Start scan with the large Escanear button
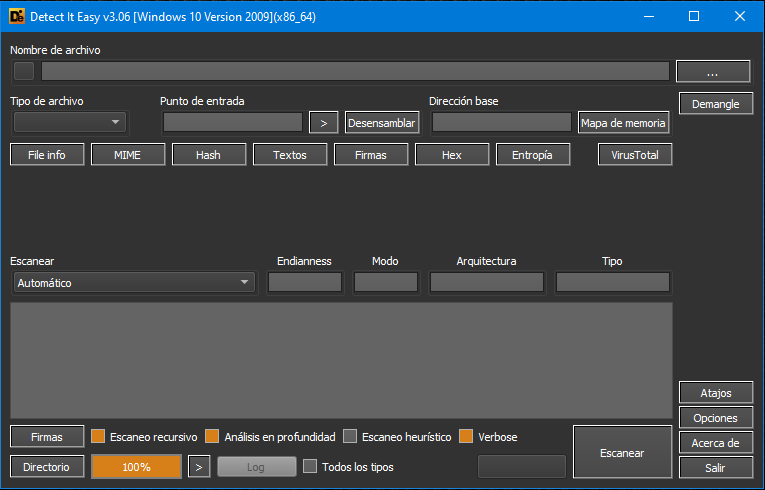This screenshot has height=490, width=765. pyautogui.click(x=622, y=452)
